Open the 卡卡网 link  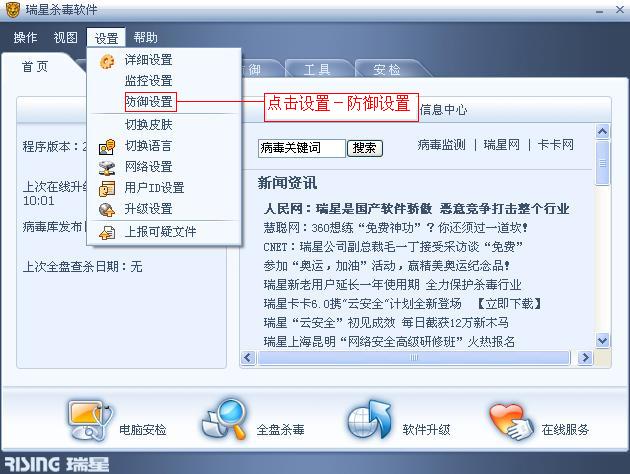555,145
